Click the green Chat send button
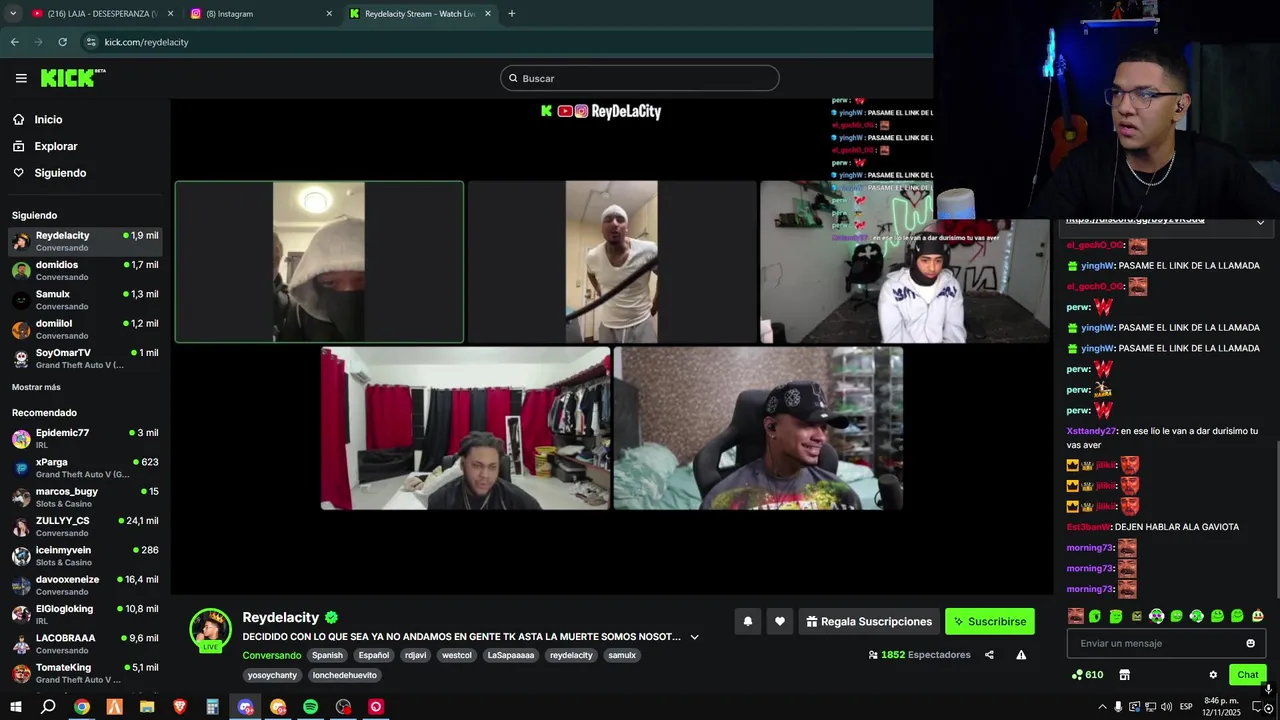The image size is (1280, 720). [x=1247, y=675]
